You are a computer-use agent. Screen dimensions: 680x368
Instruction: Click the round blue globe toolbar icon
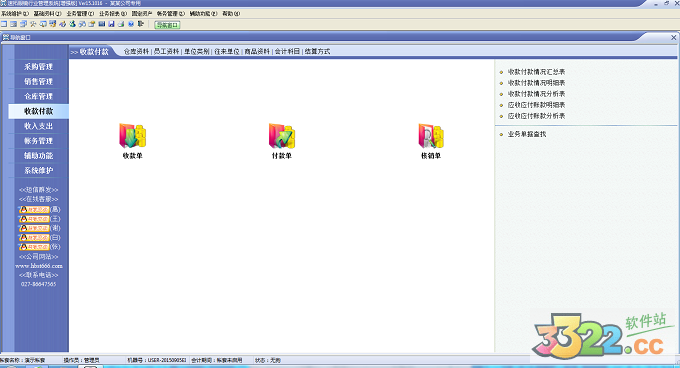point(131,24)
